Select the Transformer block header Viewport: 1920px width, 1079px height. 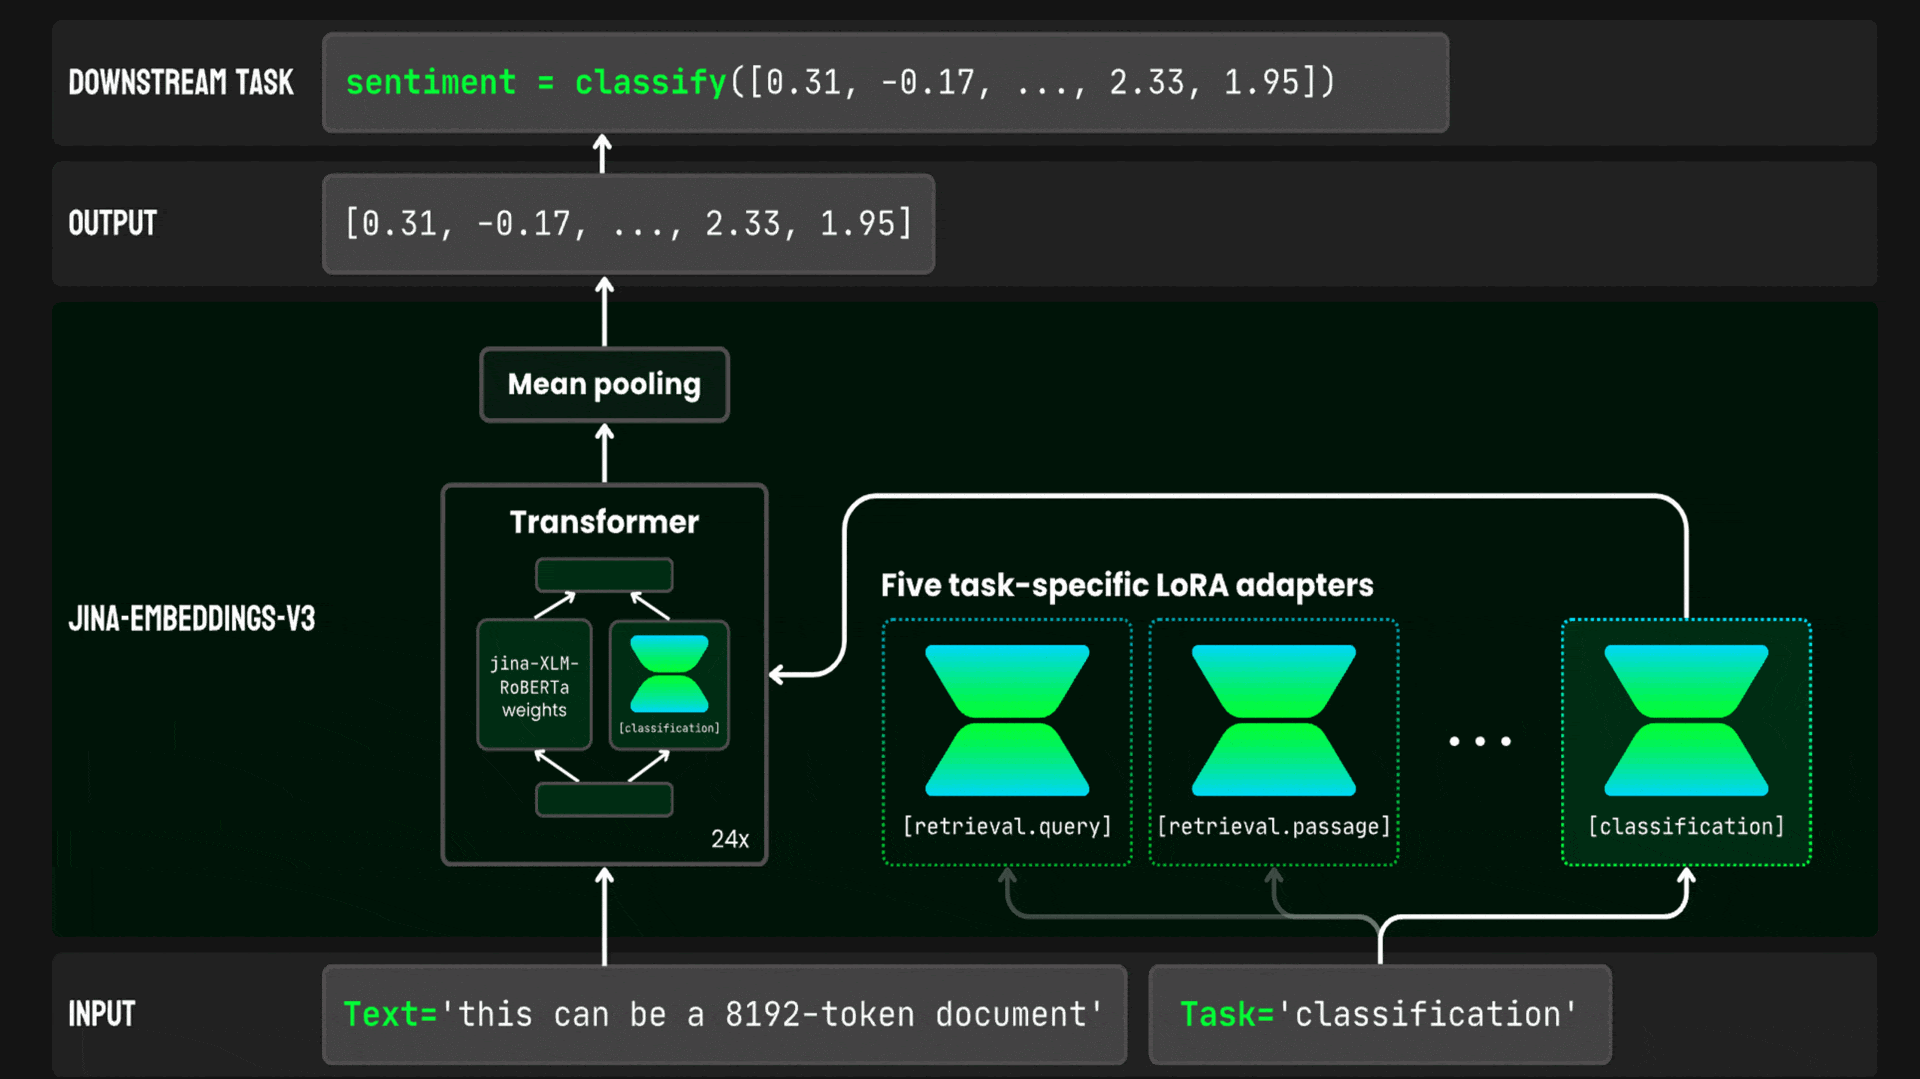pyautogui.click(x=603, y=522)
